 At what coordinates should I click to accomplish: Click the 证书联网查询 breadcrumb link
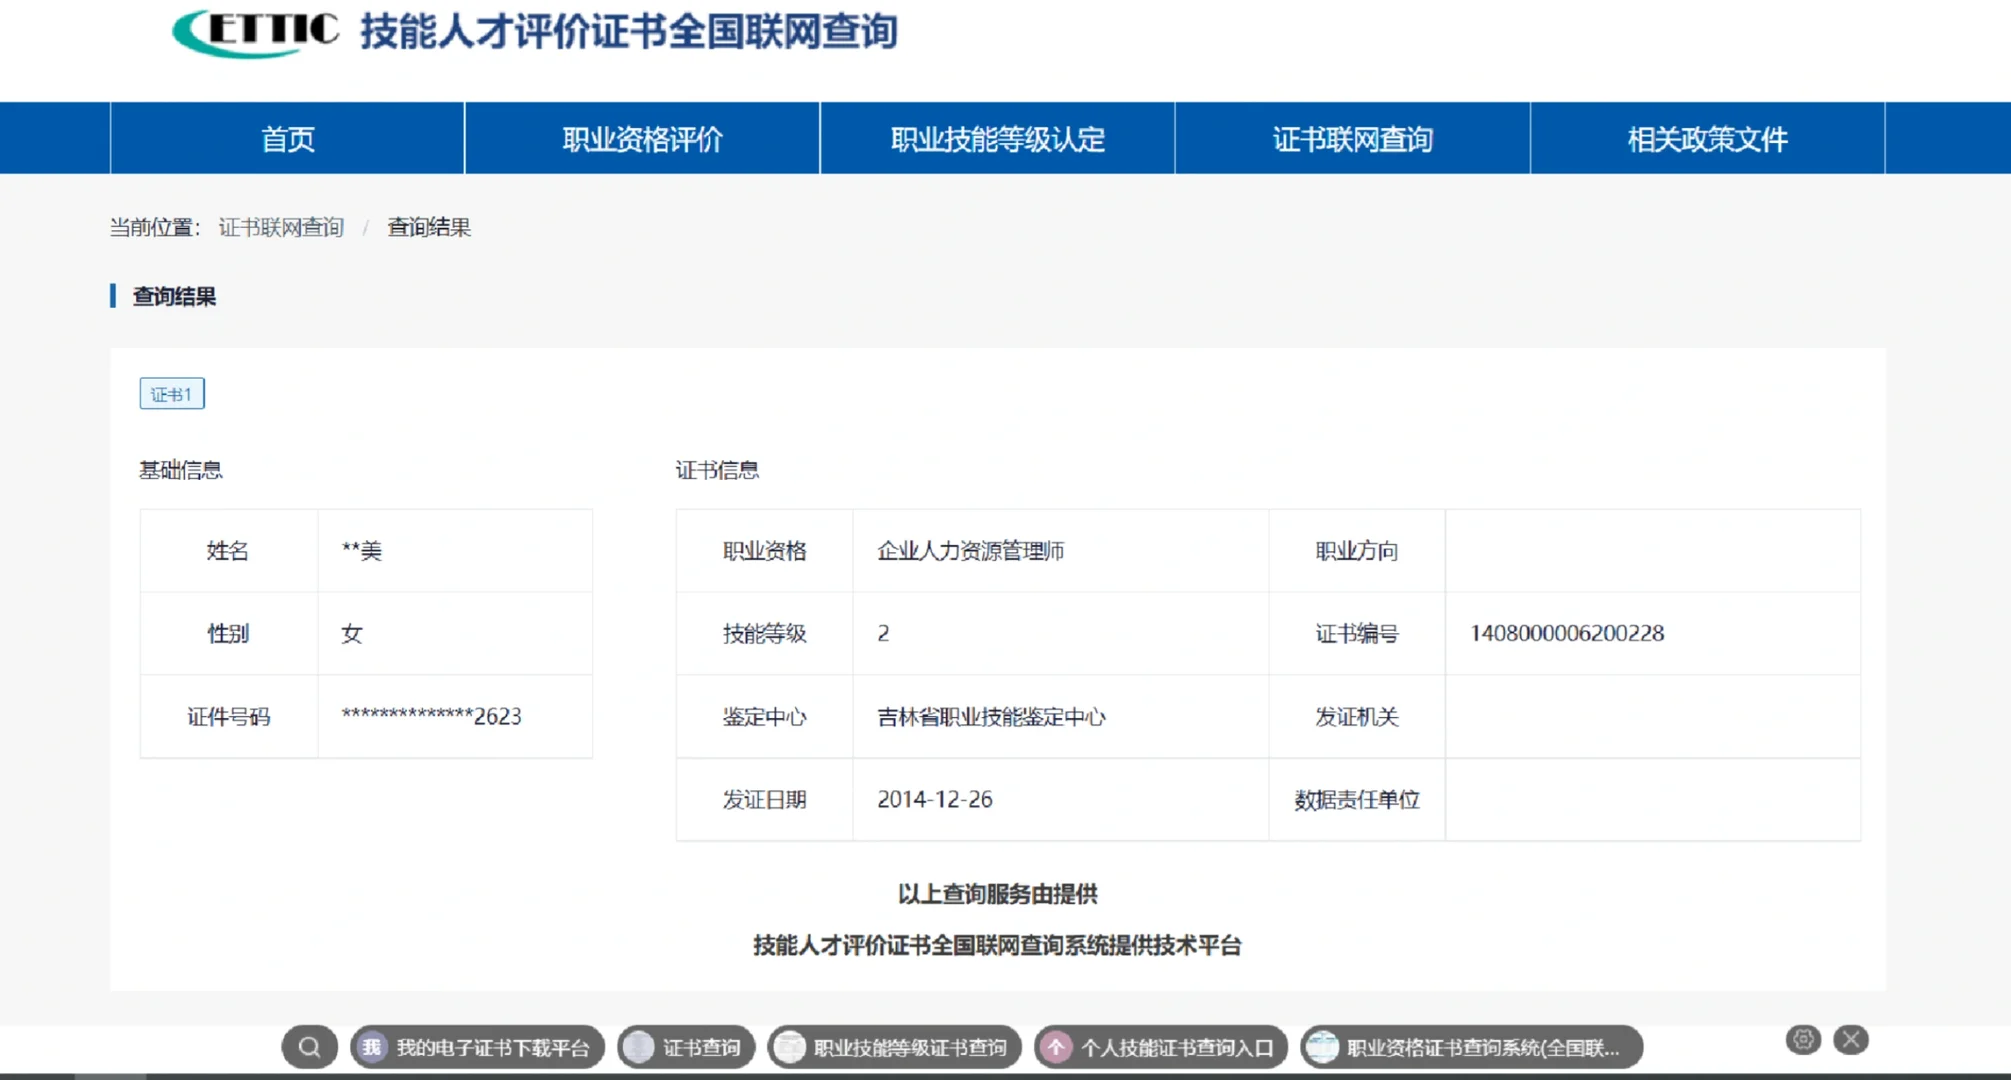click(x=282, y=228)
